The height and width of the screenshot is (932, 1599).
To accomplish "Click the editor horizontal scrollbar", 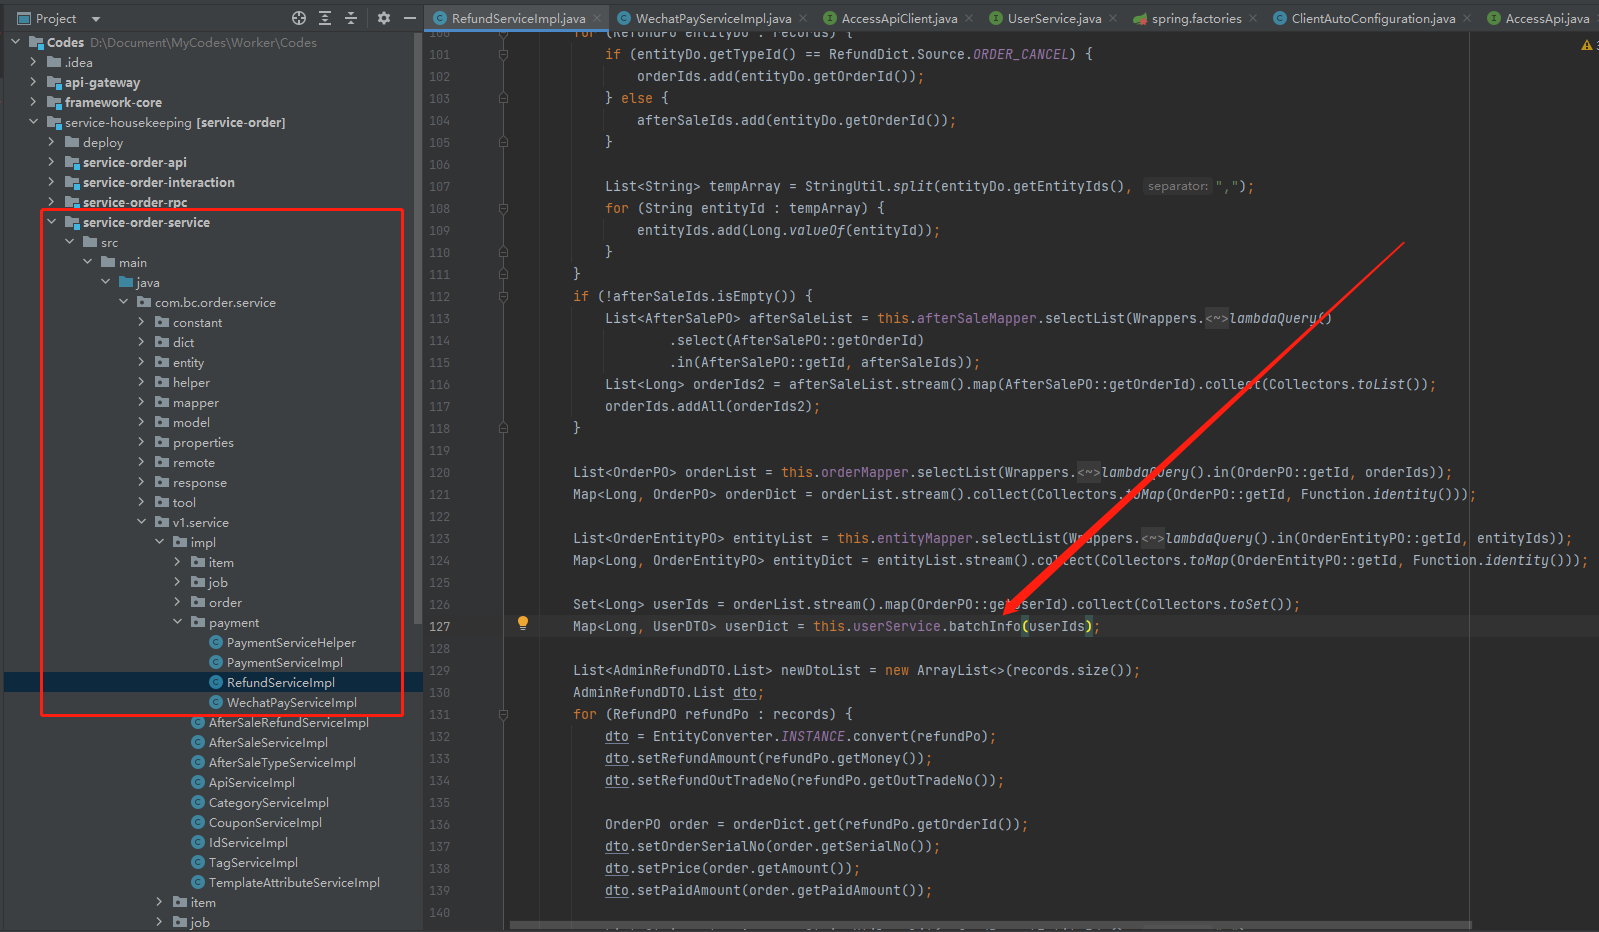I will pos(990,925).
